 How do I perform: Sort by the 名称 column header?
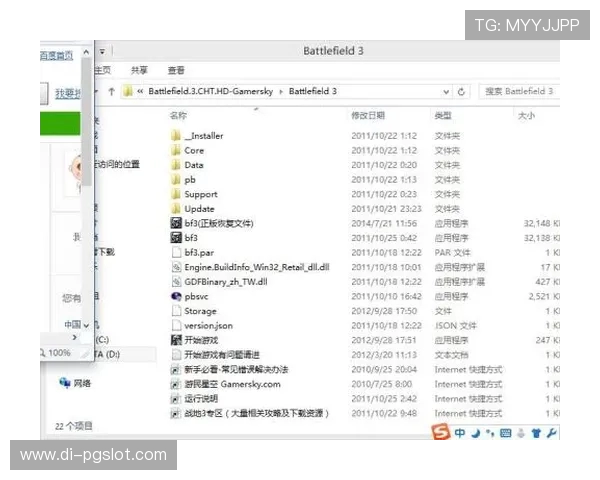pos(178,115)
